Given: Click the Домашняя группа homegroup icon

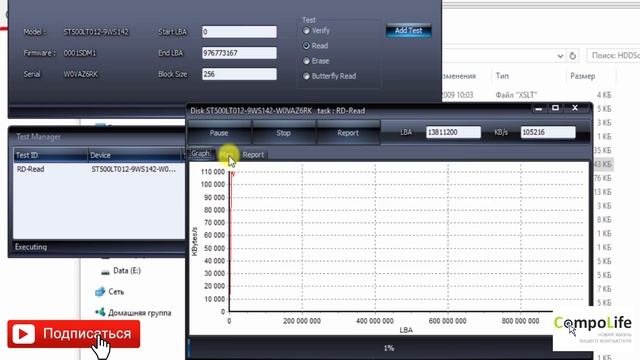Looking at the screenshot, I should 100,312.
